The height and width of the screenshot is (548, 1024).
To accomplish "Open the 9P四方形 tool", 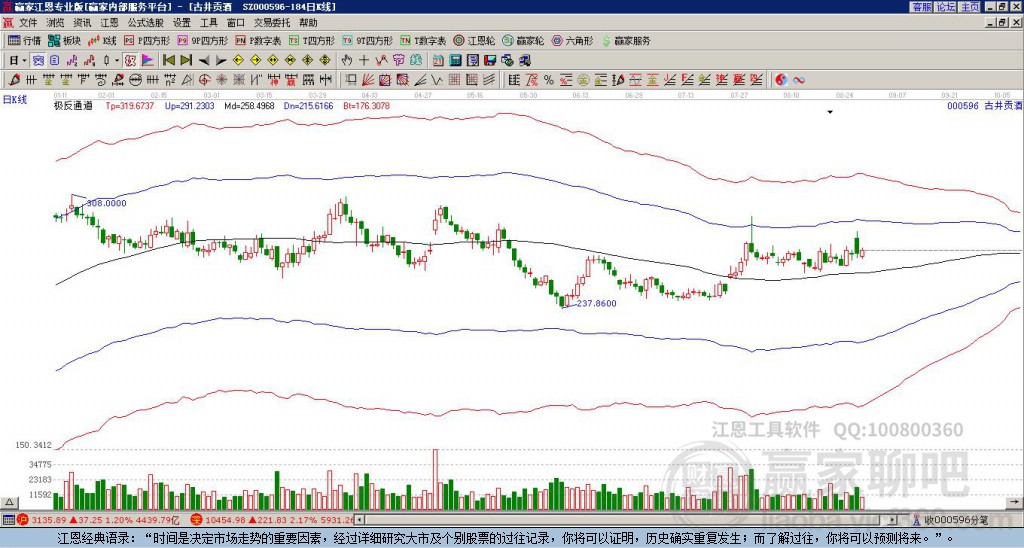I will 202,40.
